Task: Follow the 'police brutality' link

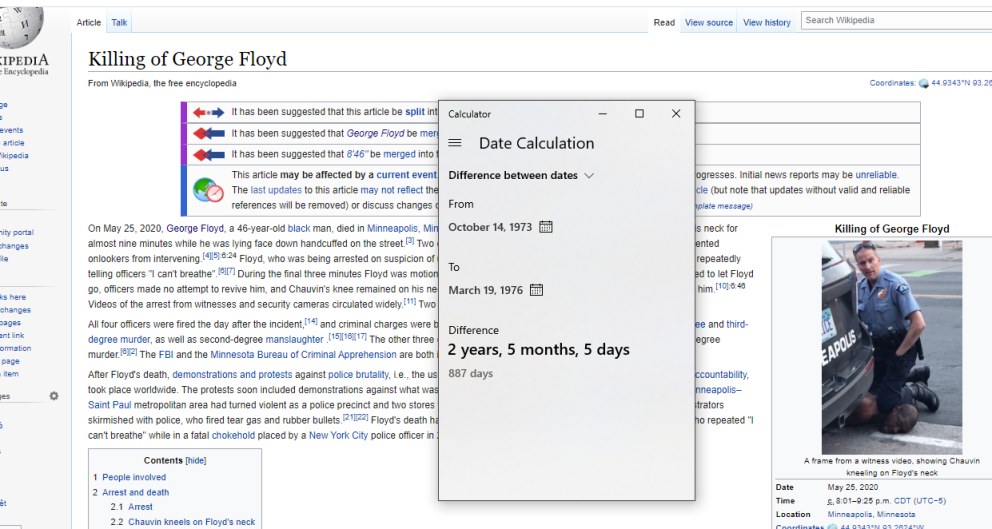Action: pyautogui.click(x=358, y=375)
